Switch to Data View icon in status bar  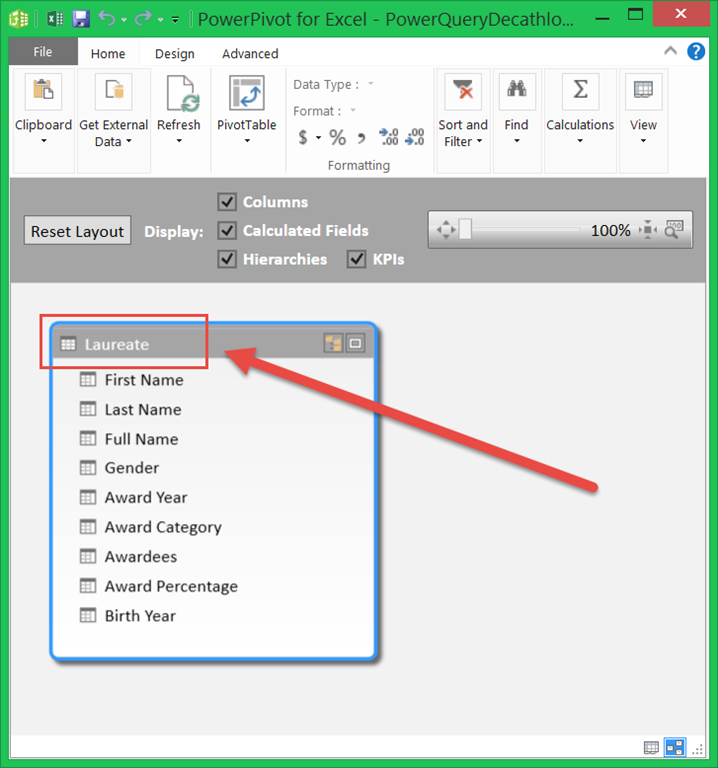pyautogui.click(x=651, y=747)
